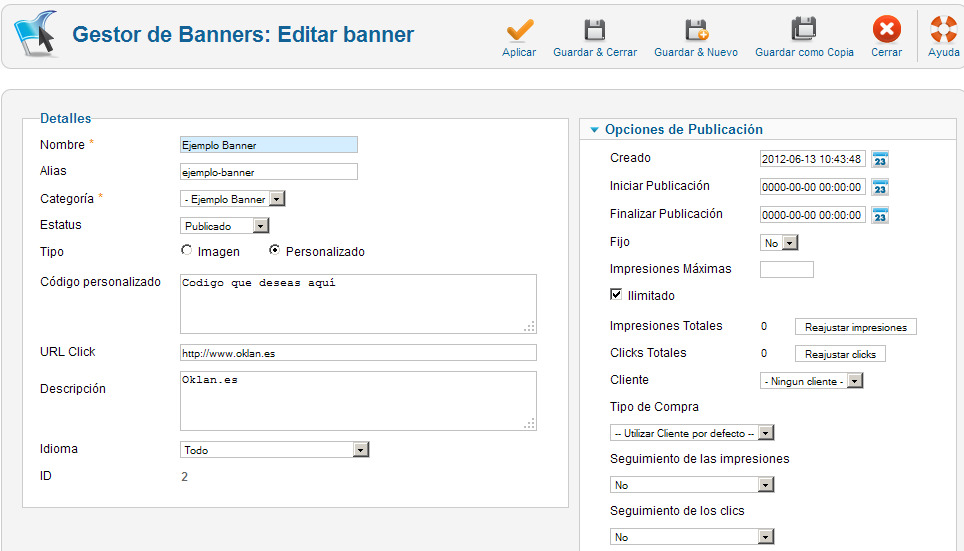
Task: Expand the Idioma dropdown
Action: [x=275, y=450]
